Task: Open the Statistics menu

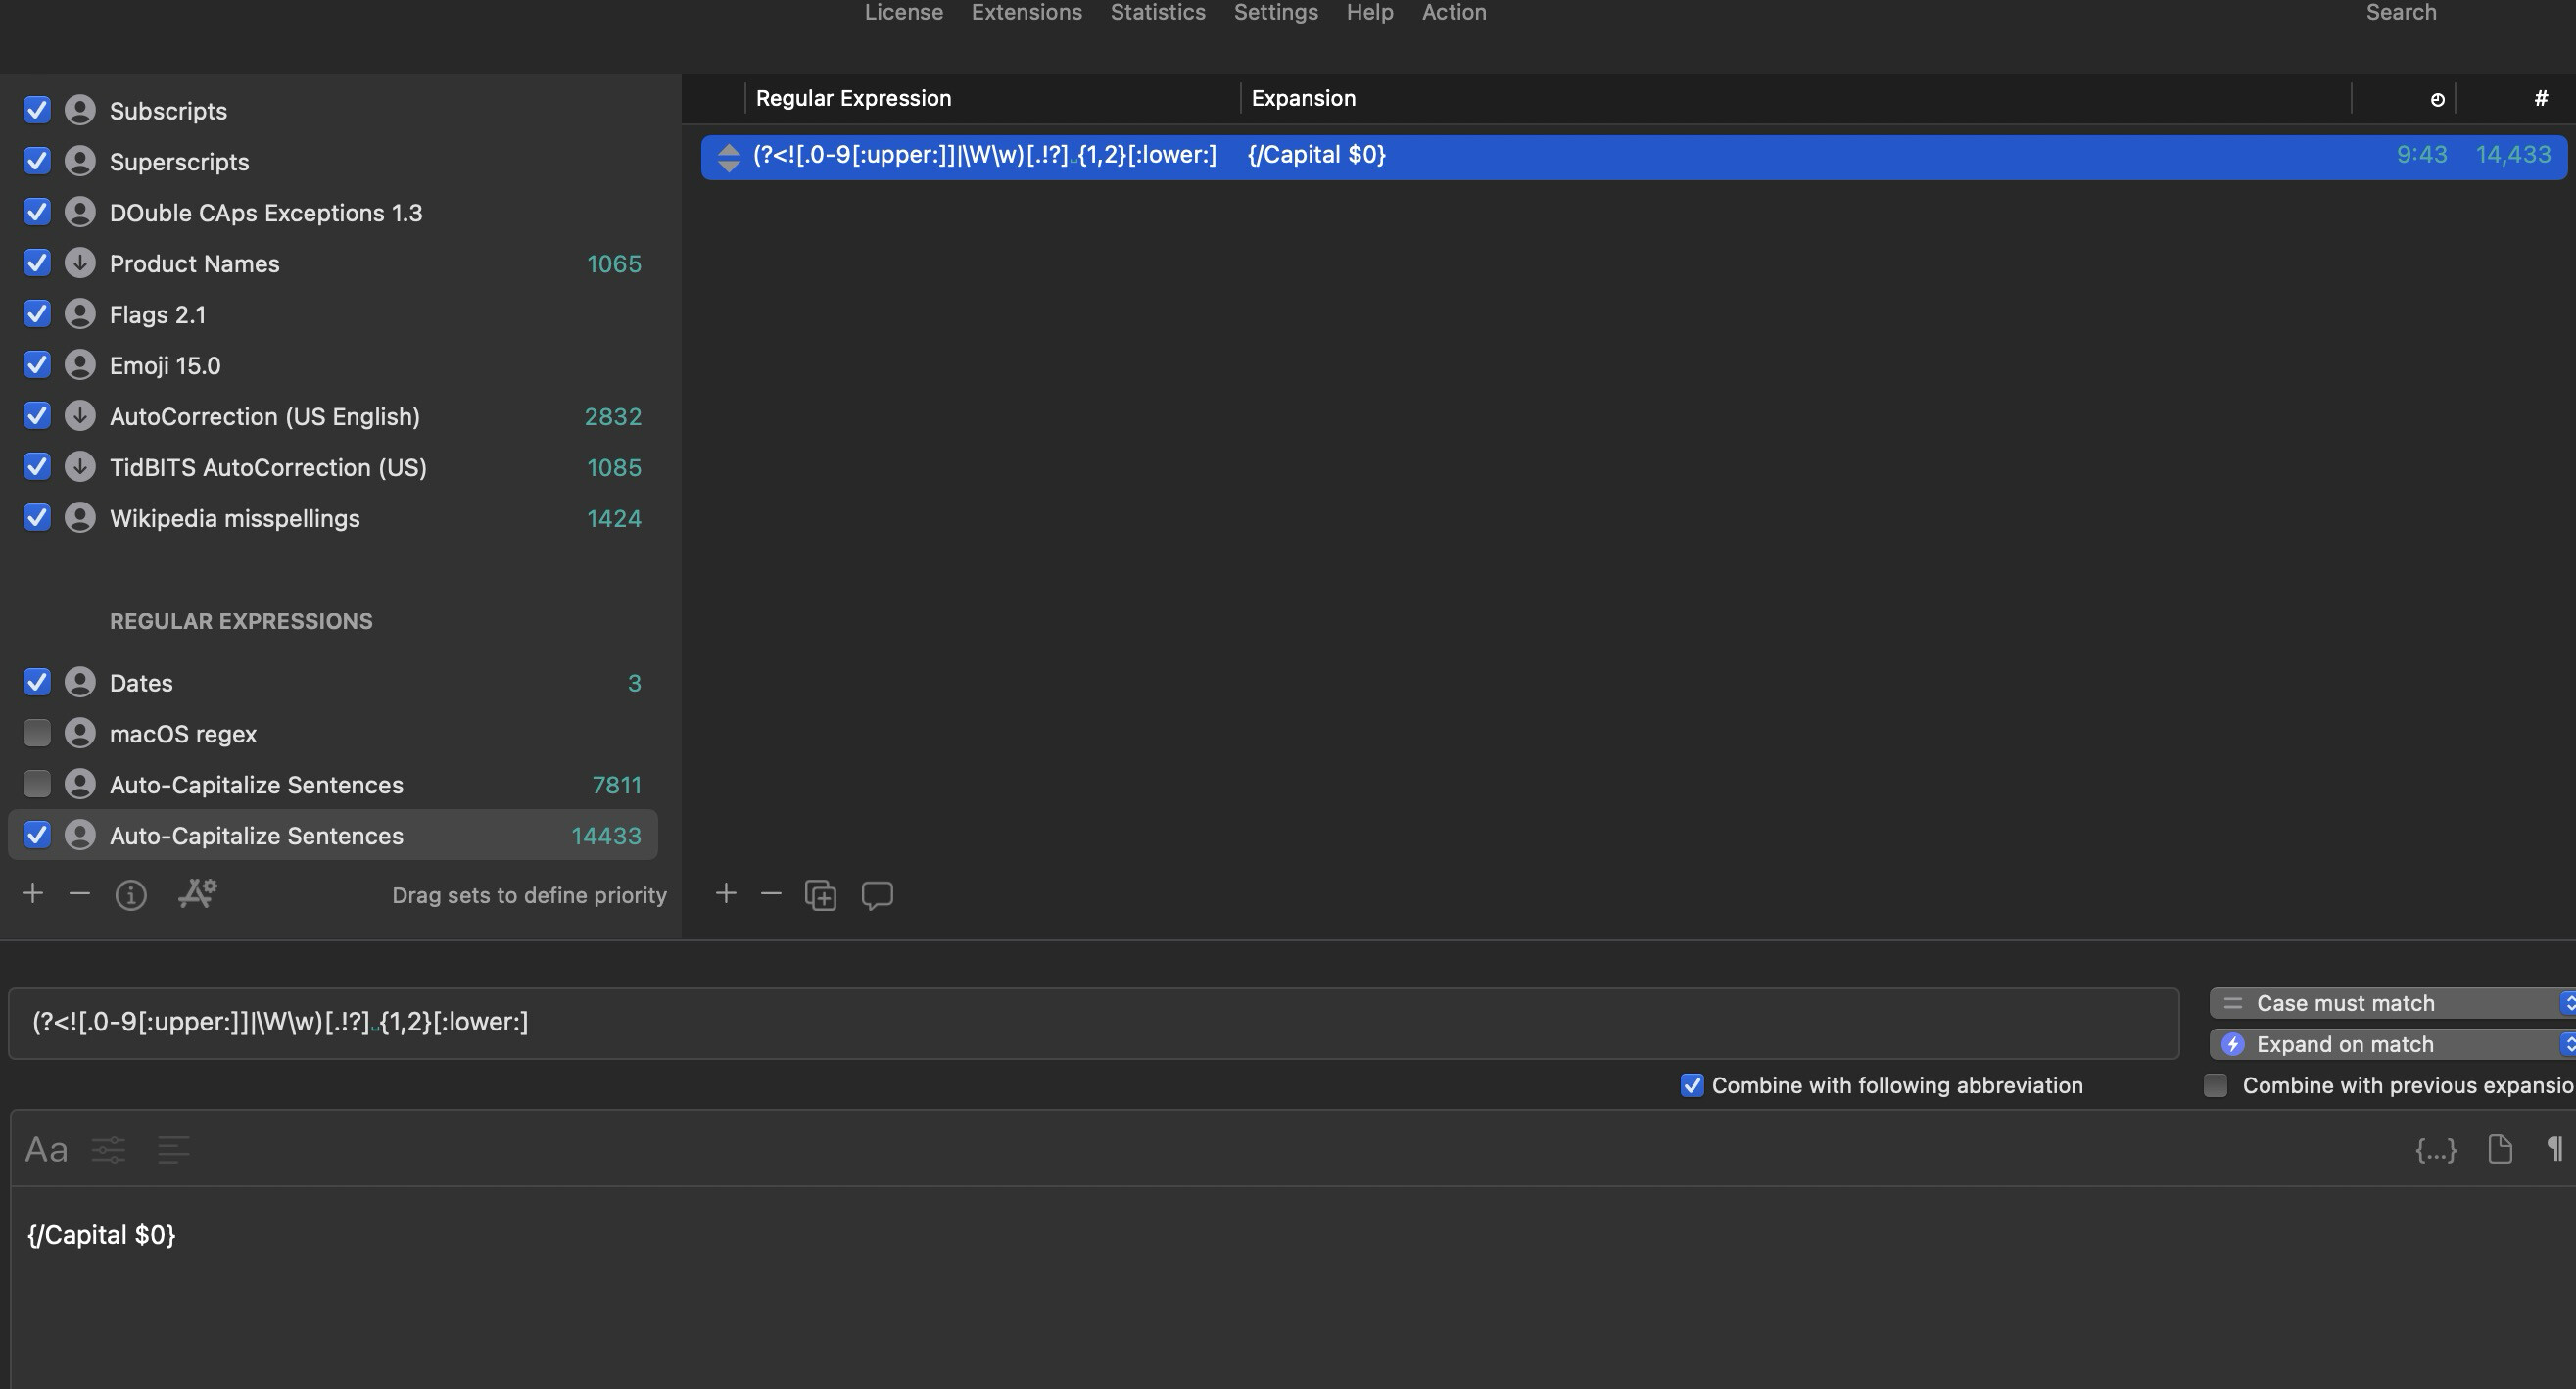Action: (x=1157, y=13)
